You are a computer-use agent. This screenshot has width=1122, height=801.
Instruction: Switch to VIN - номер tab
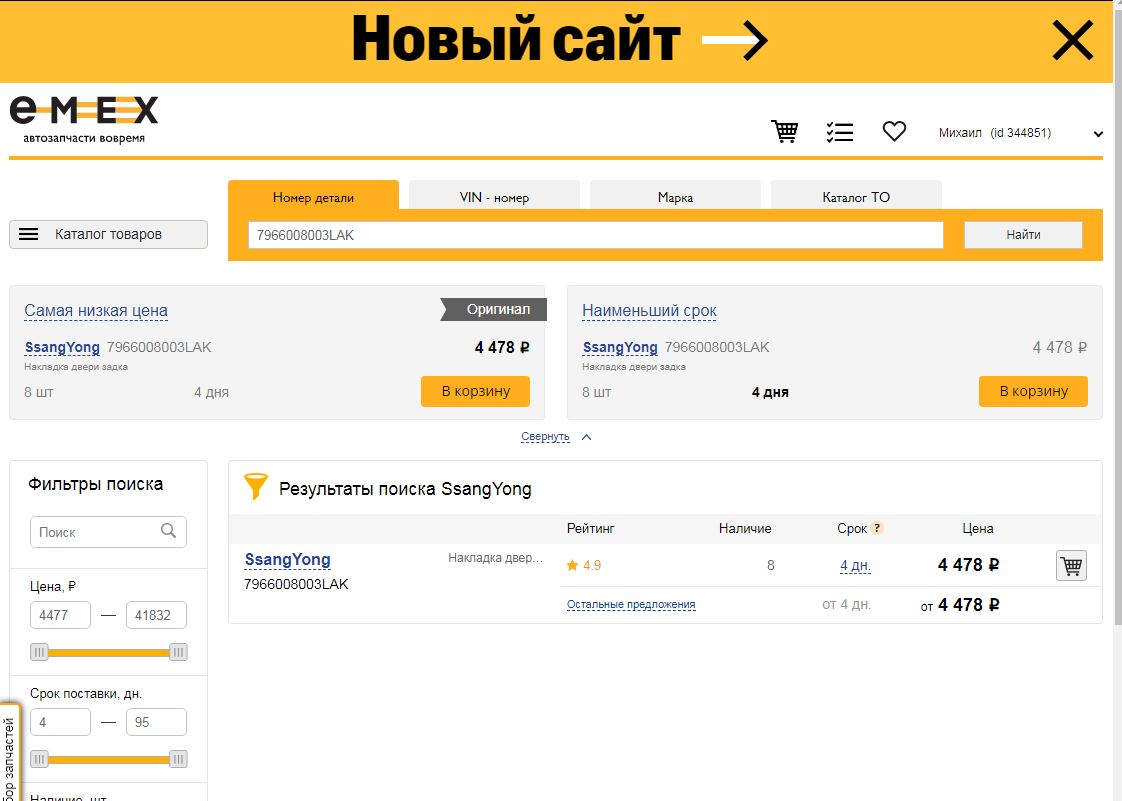tap(494, 197)
